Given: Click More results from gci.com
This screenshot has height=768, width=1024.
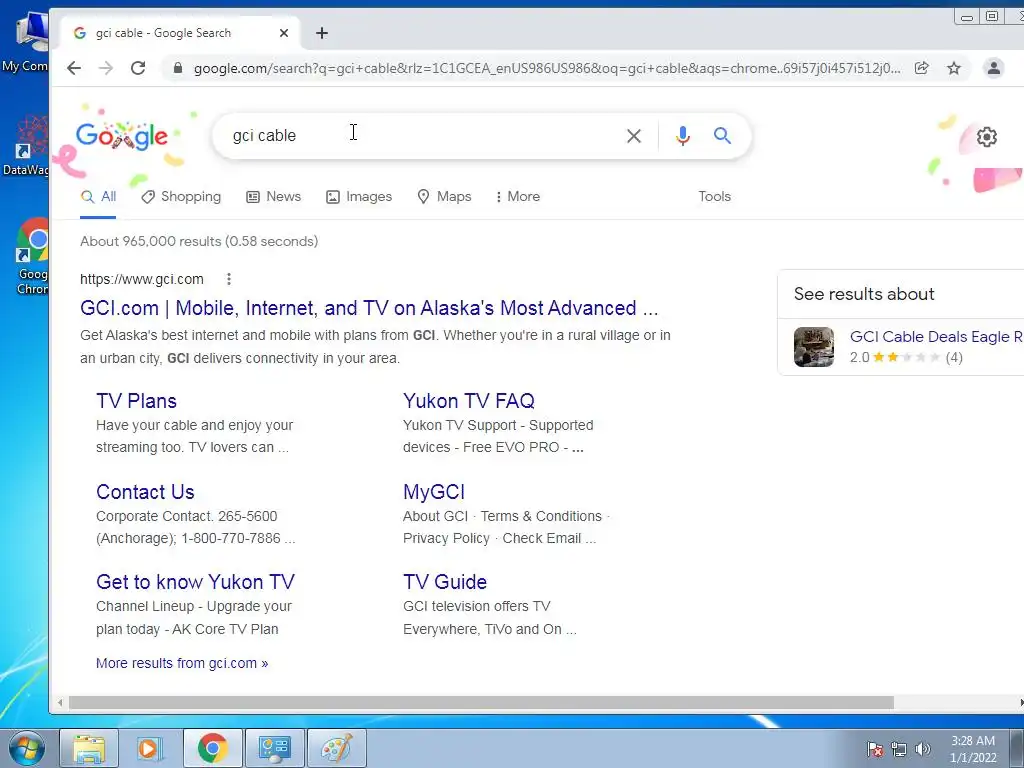Looking at the screenshot, I should click(182, 663).
